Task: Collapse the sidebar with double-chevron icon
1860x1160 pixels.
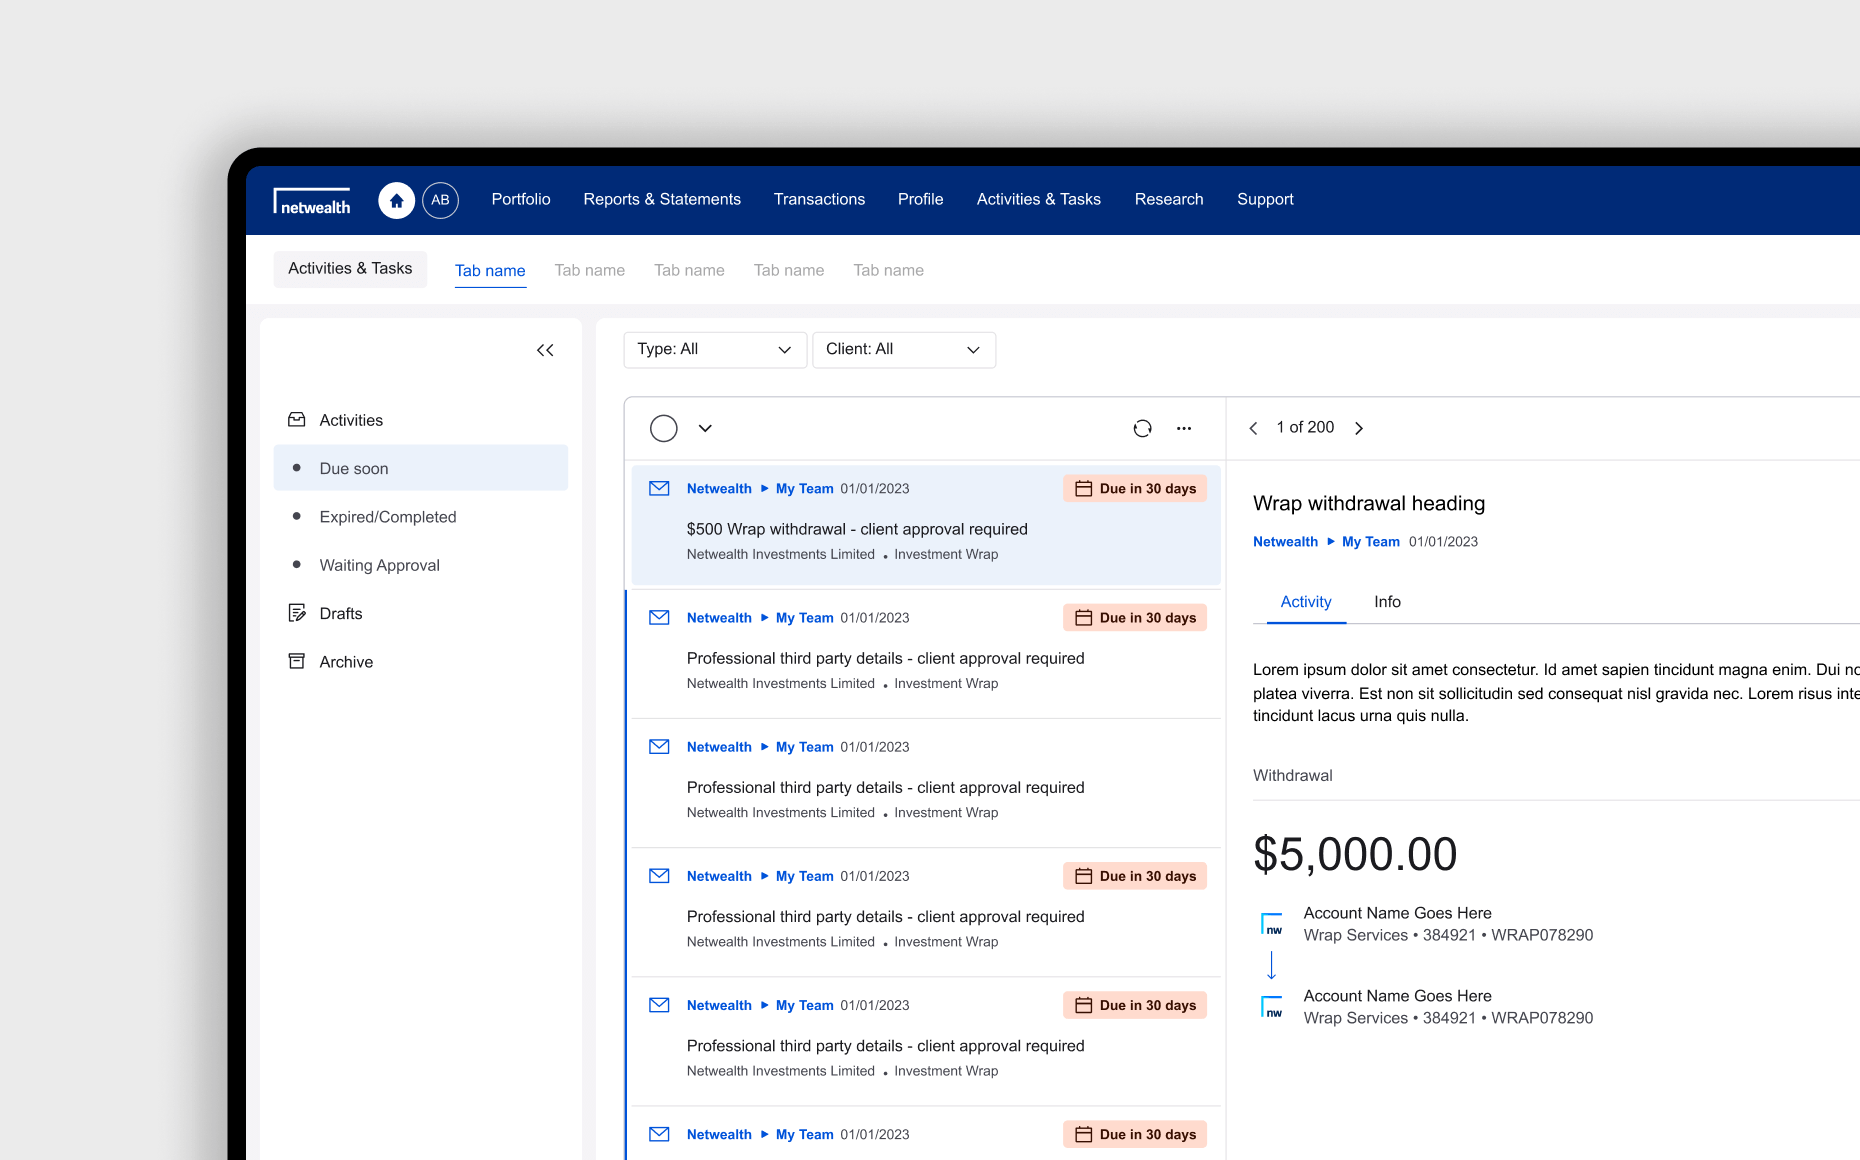Action: click(x=545, y=350)
